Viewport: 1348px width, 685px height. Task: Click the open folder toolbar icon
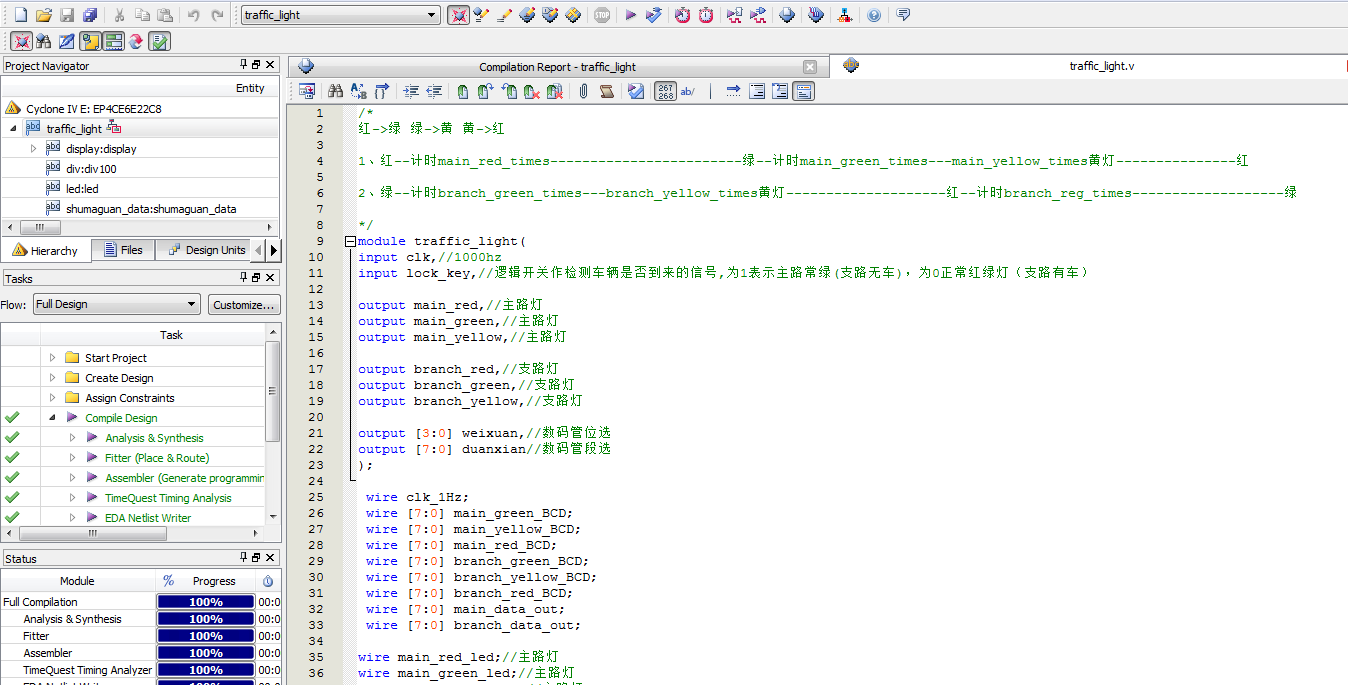tap(43, 15)
